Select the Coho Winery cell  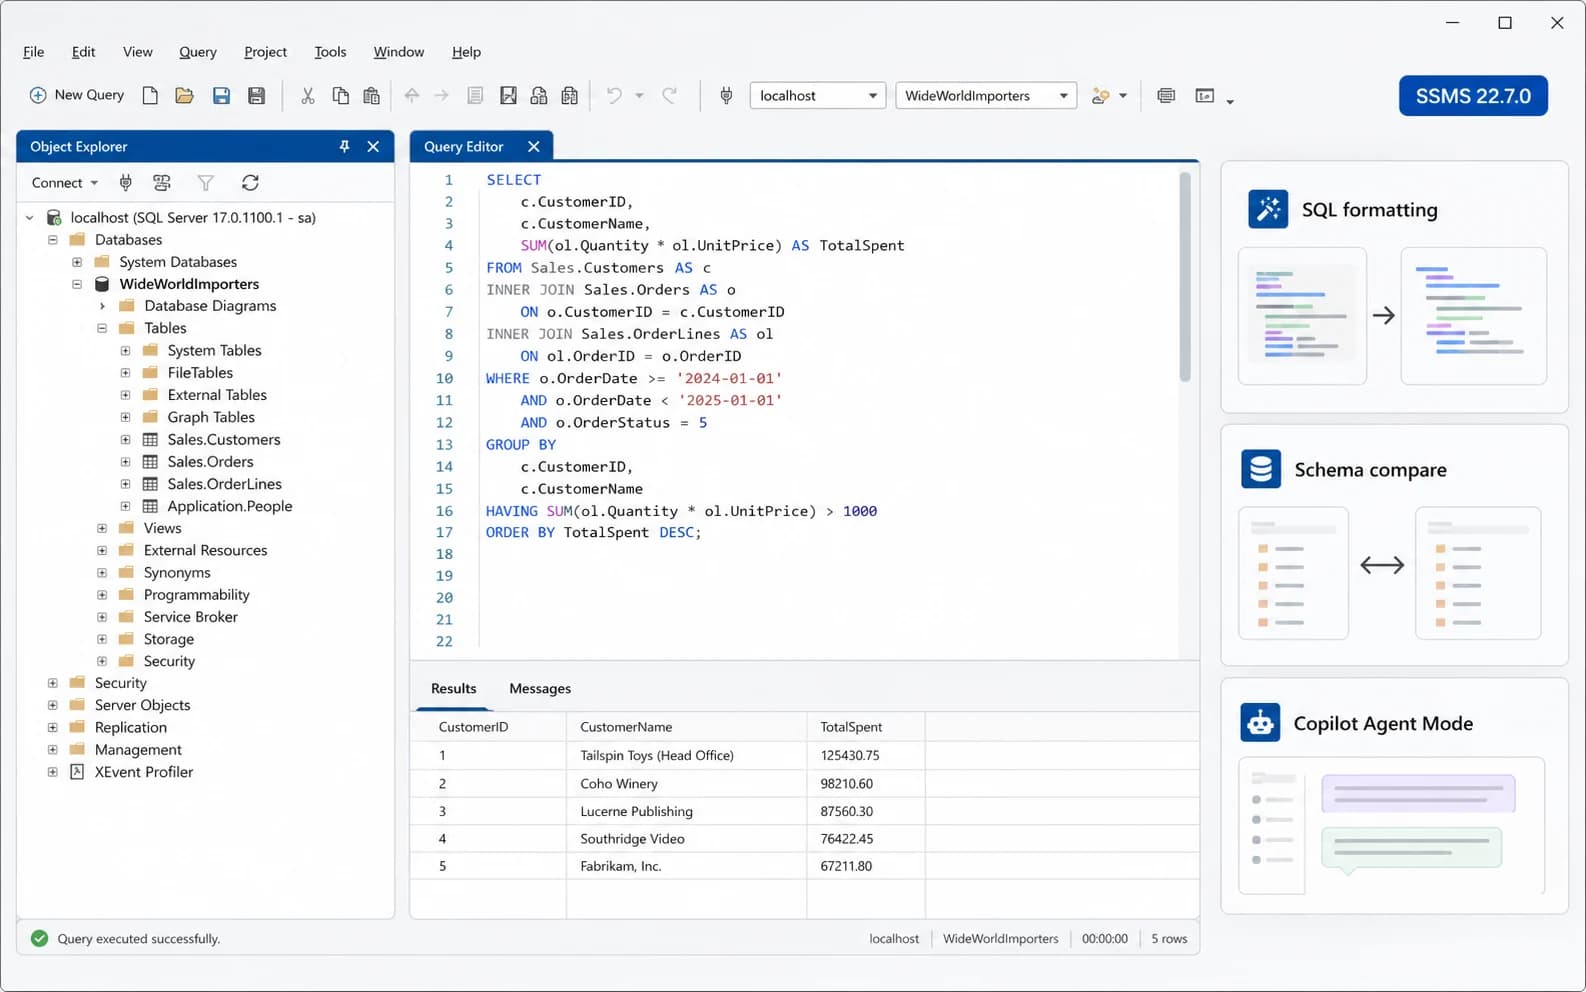[686, 783]
